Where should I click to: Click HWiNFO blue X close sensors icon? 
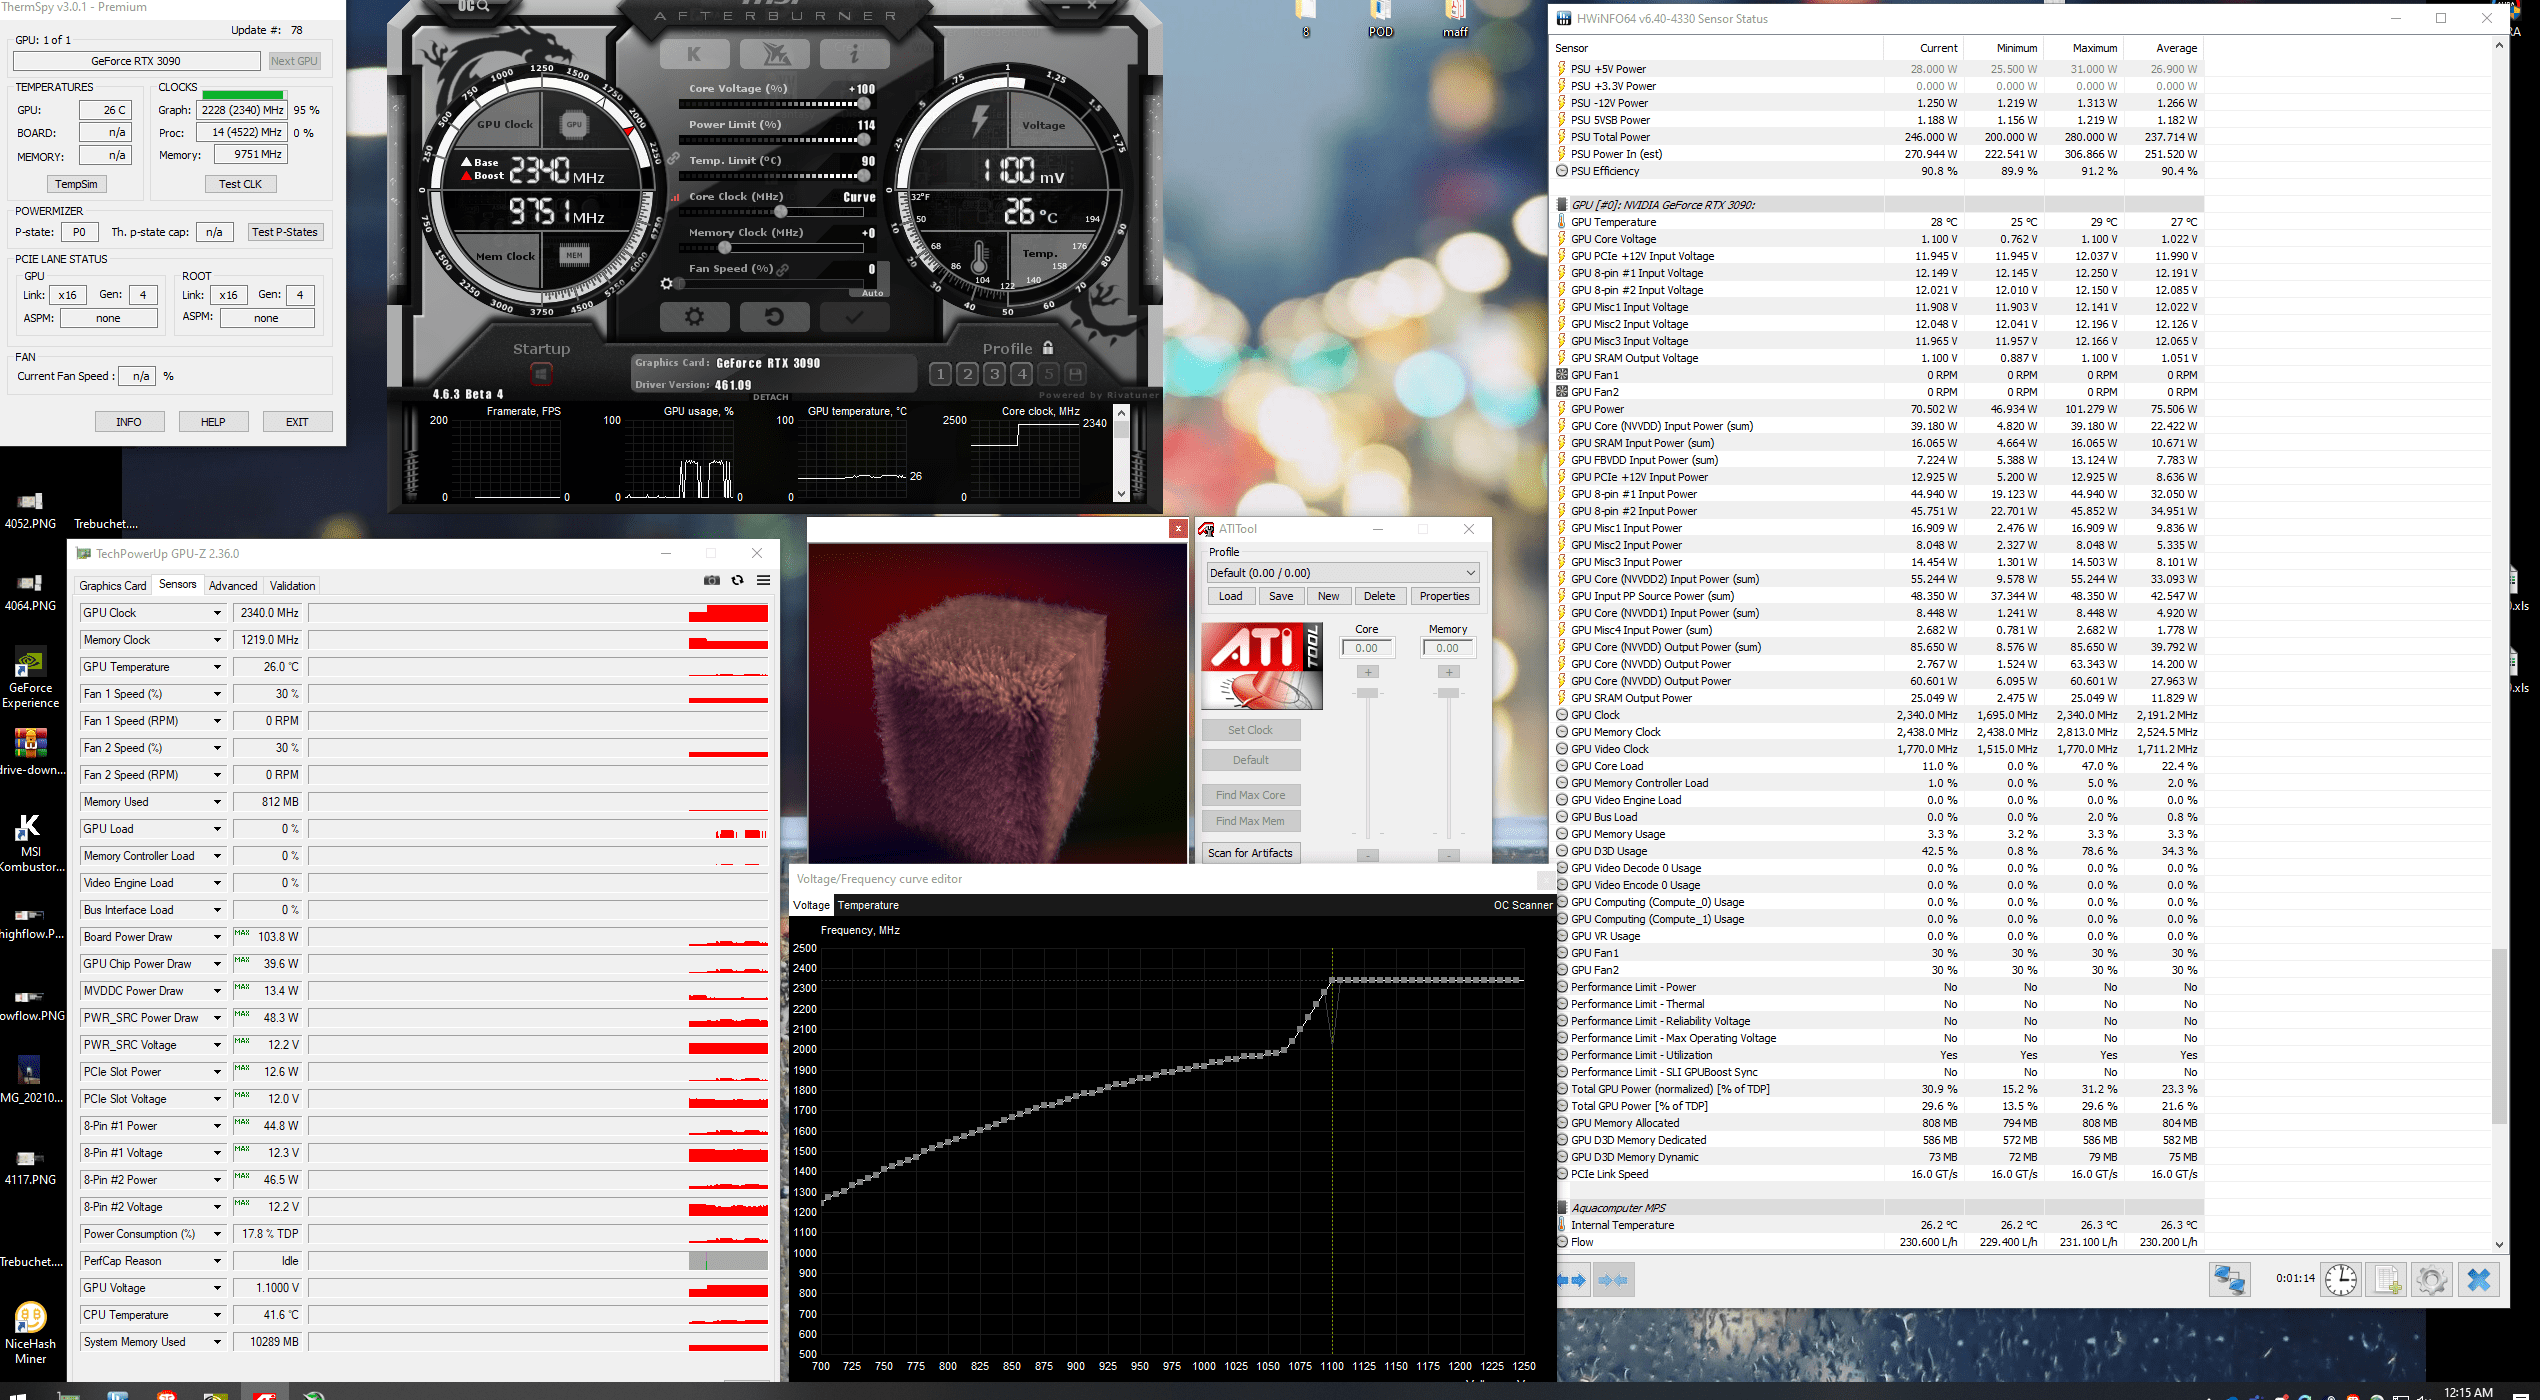coord(2478,1279)
